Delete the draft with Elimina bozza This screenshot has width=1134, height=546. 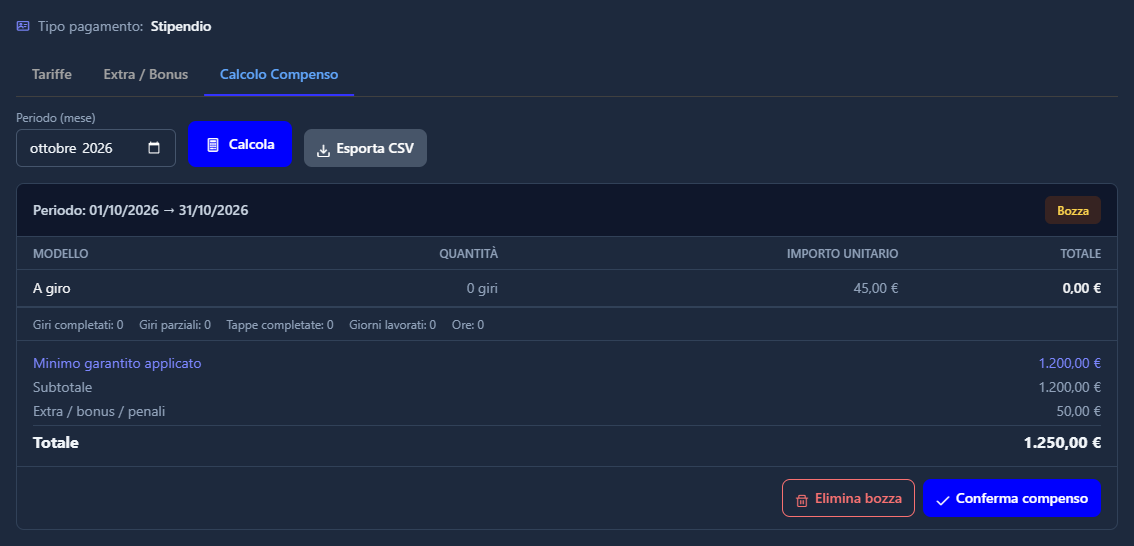pyautogui.click(x=848, y=498)
